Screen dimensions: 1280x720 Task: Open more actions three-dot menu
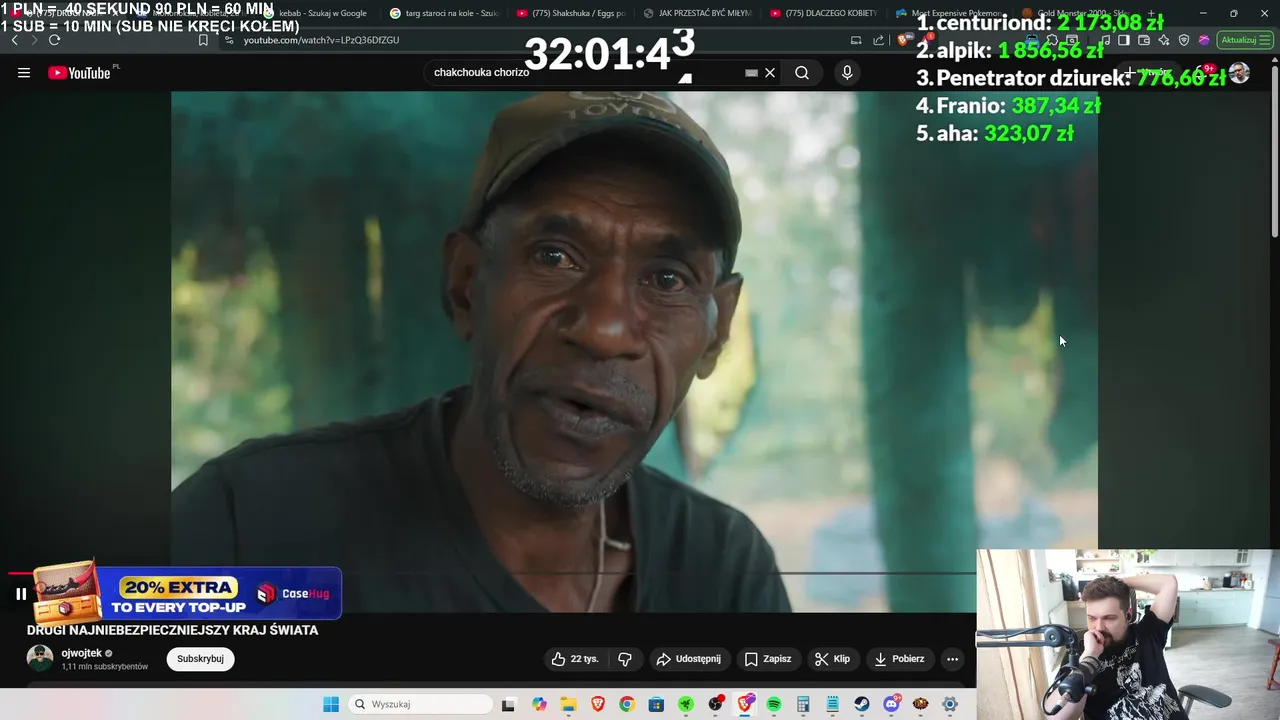click(x=952, y=659)
